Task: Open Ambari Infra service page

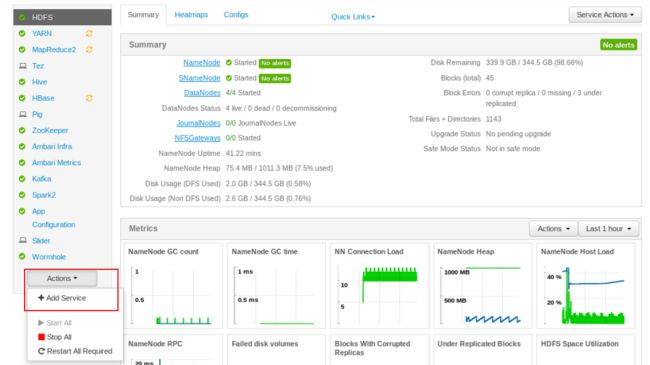Action: [52, 146]
